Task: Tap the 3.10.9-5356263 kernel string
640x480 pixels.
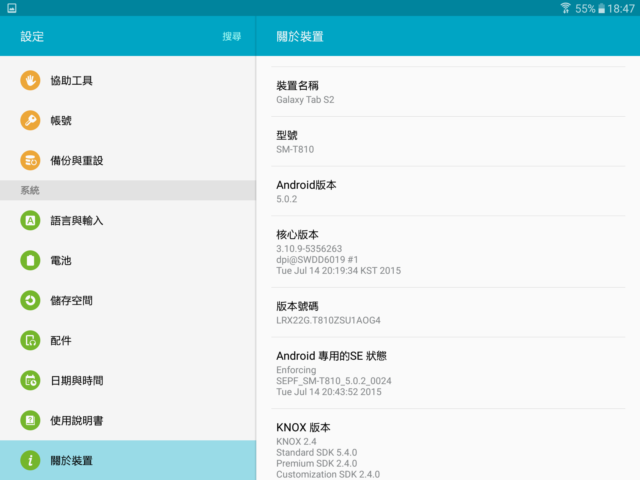Action: (x=309, y=249)
